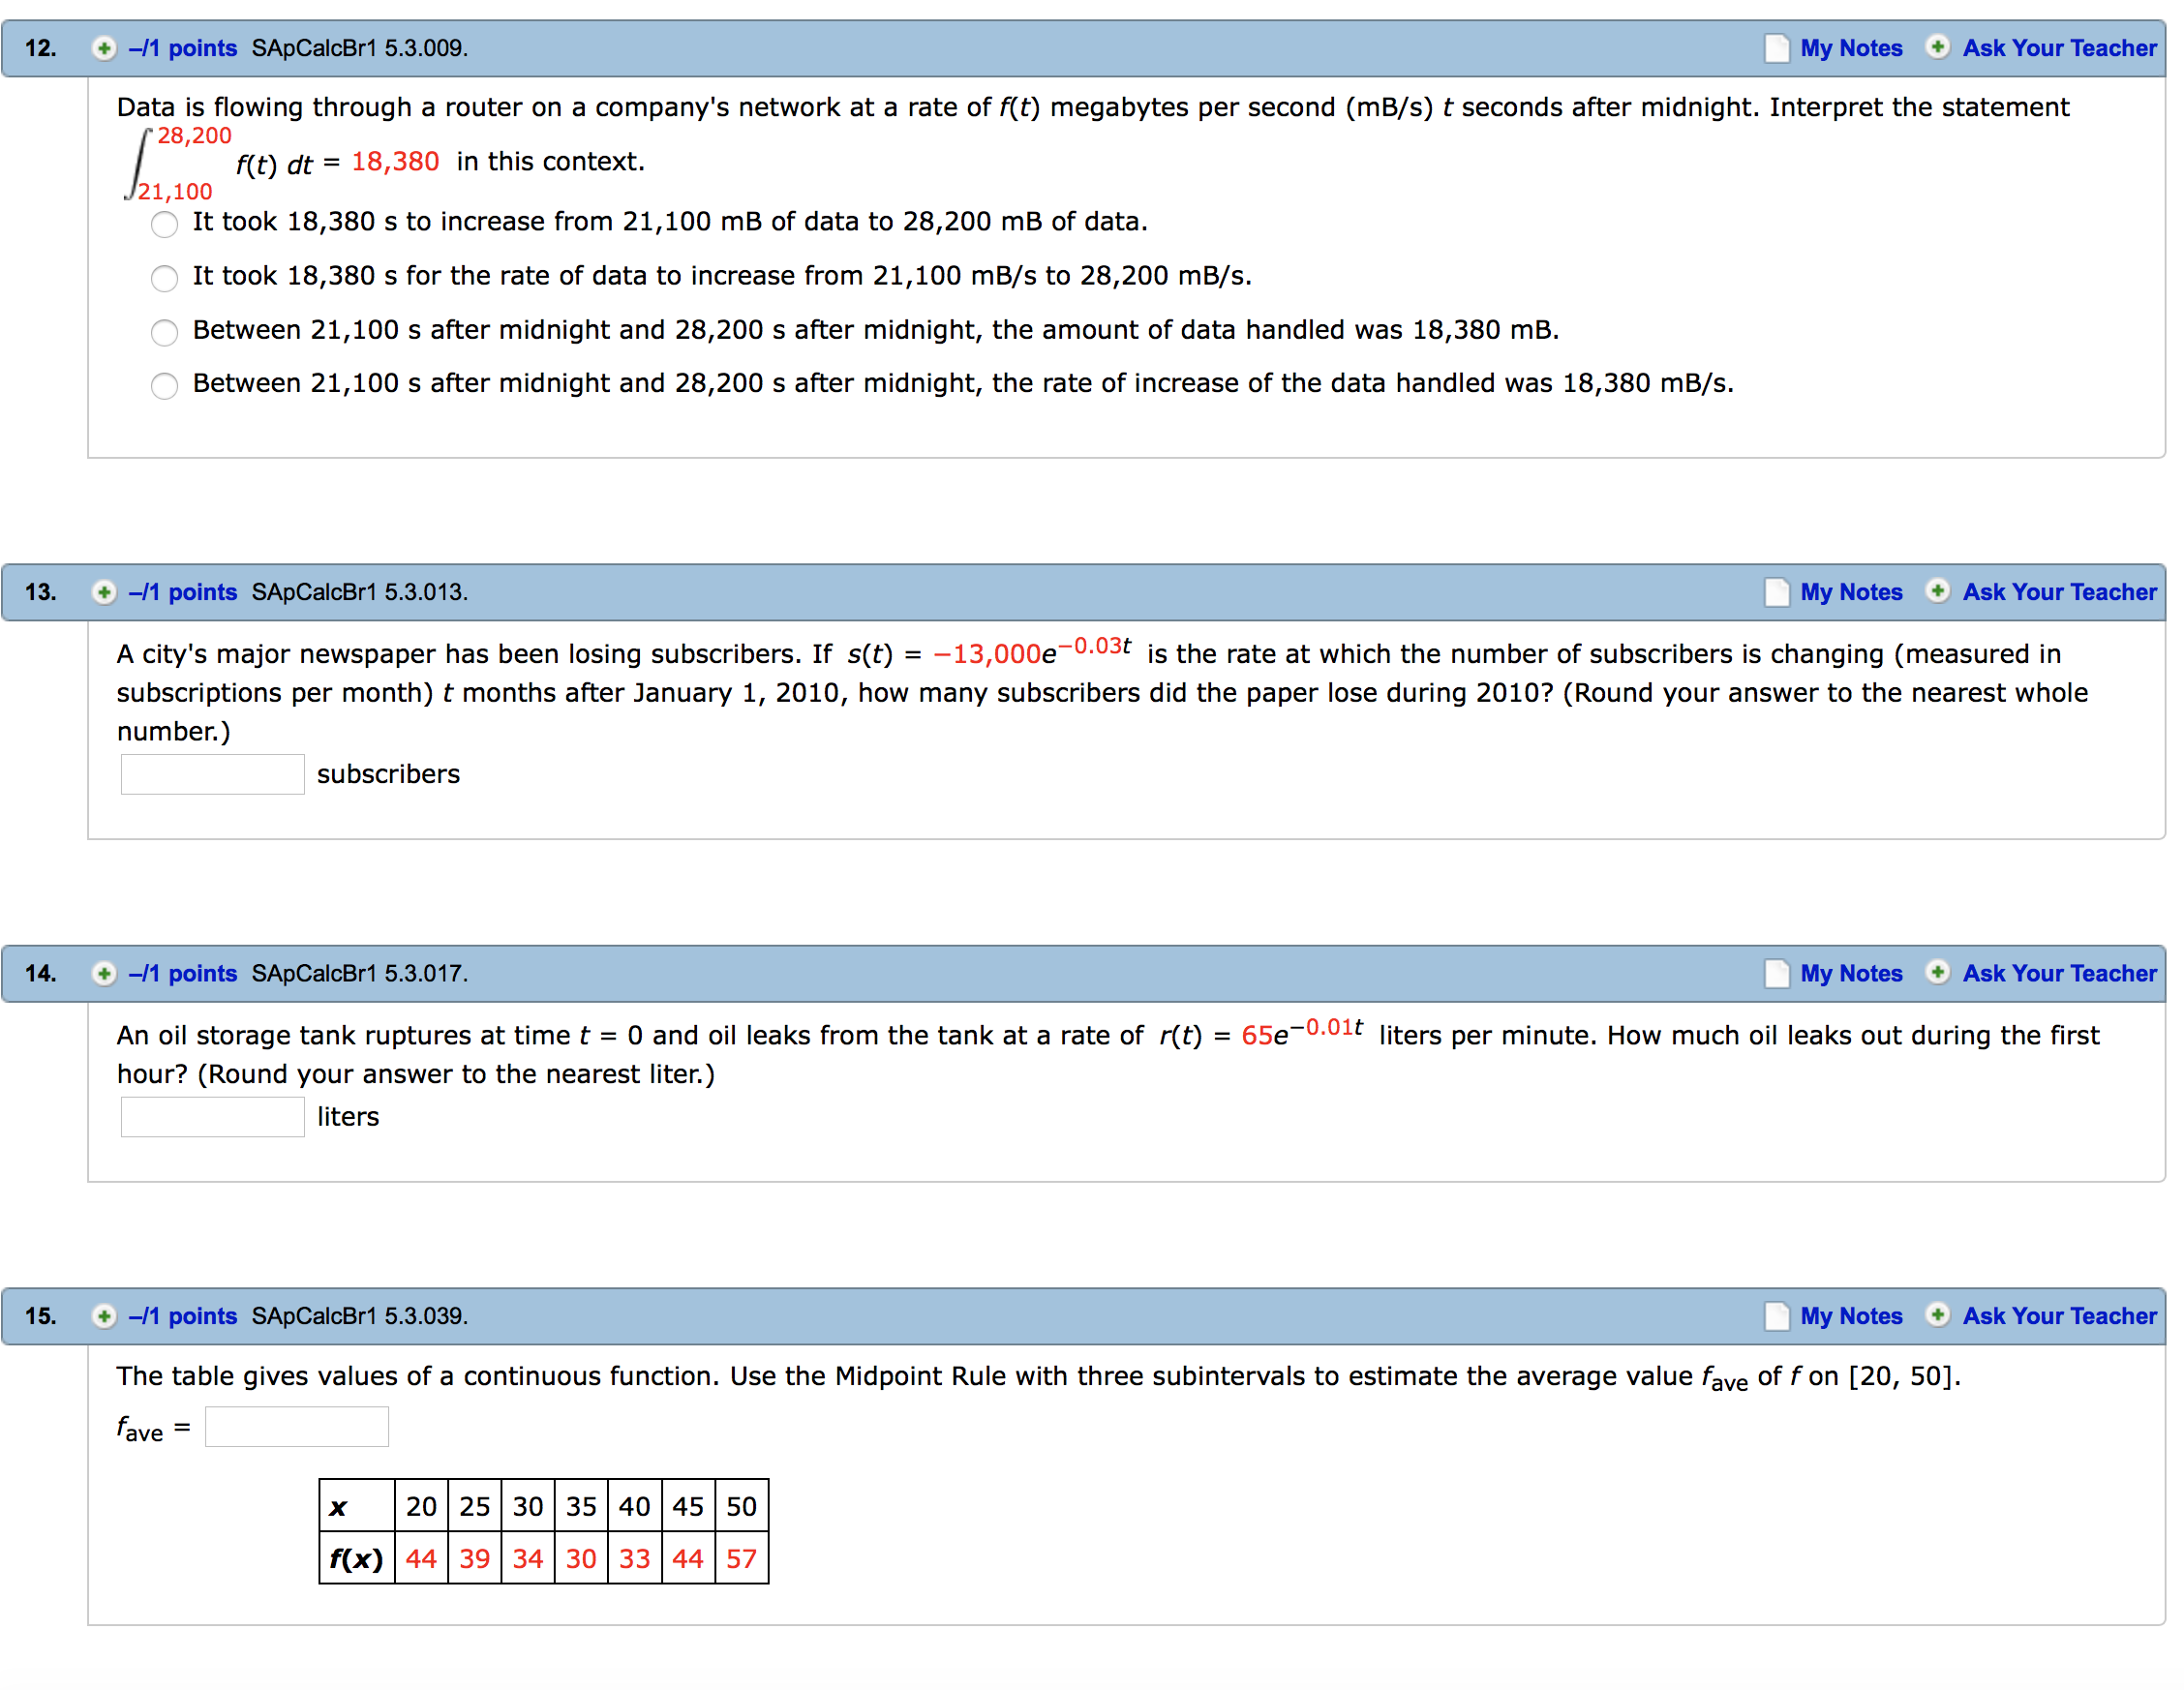The width and height of the screenshot is (2184, 1690).
Task: Select the first answer option about 18,380 s increase
Action: [163, 224]
